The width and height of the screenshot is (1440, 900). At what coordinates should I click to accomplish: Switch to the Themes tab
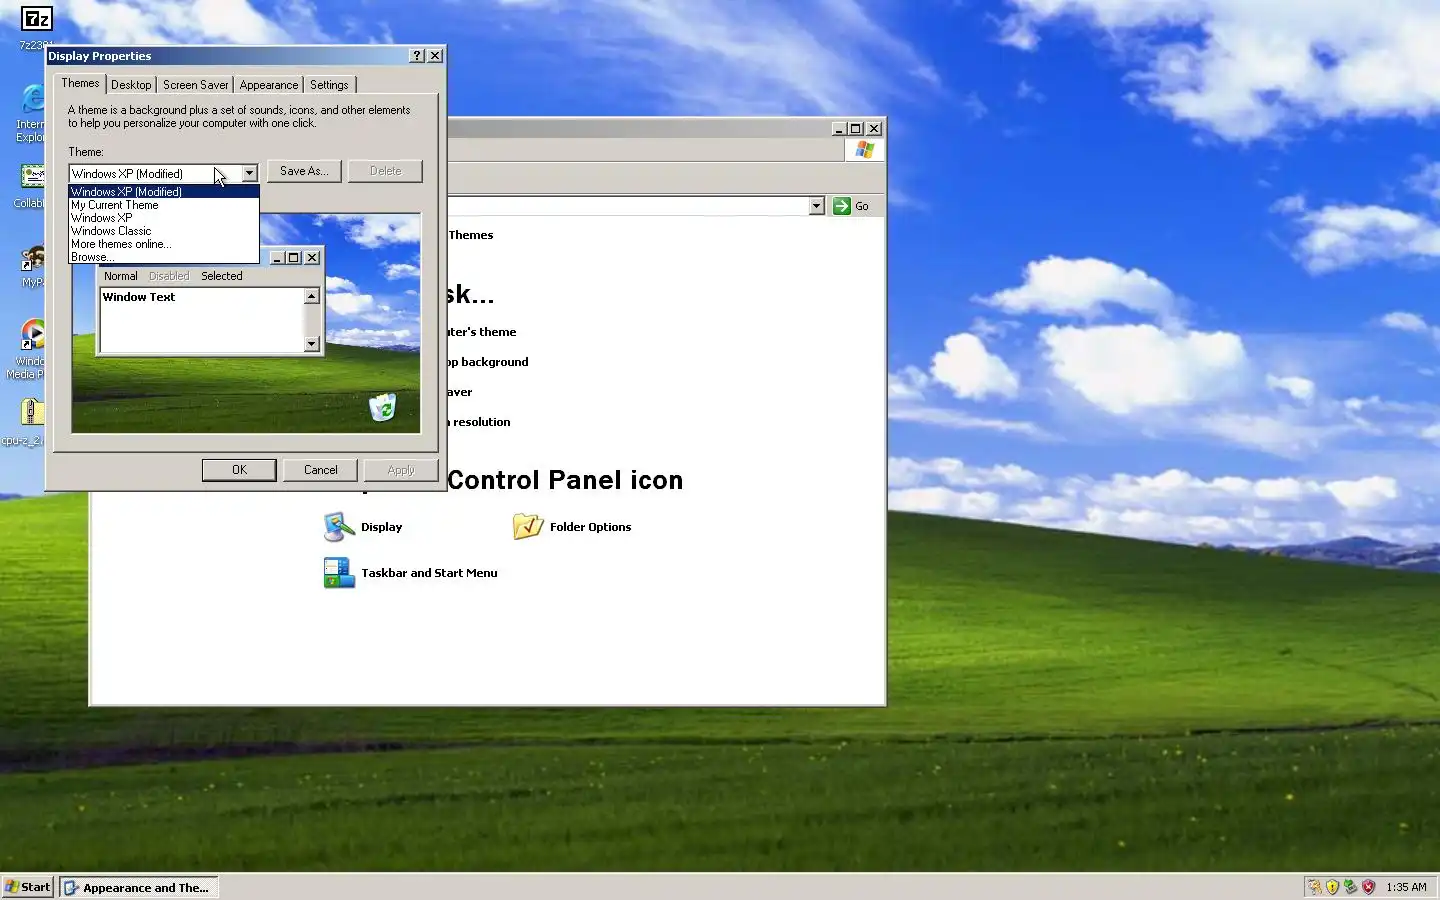pos(80,84)
